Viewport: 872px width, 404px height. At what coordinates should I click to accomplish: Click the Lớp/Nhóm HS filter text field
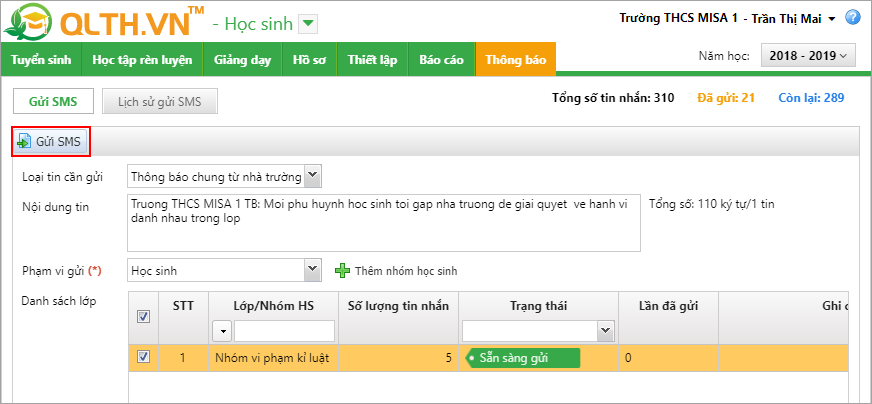(x=284, y=331)
